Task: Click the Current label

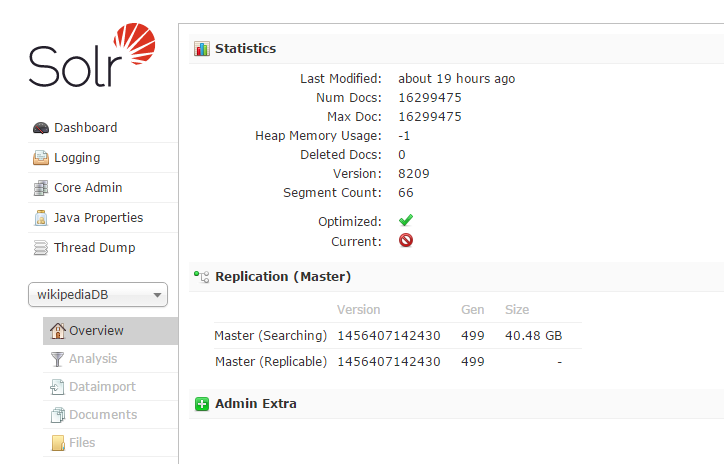Action: (x=356, y=241)
